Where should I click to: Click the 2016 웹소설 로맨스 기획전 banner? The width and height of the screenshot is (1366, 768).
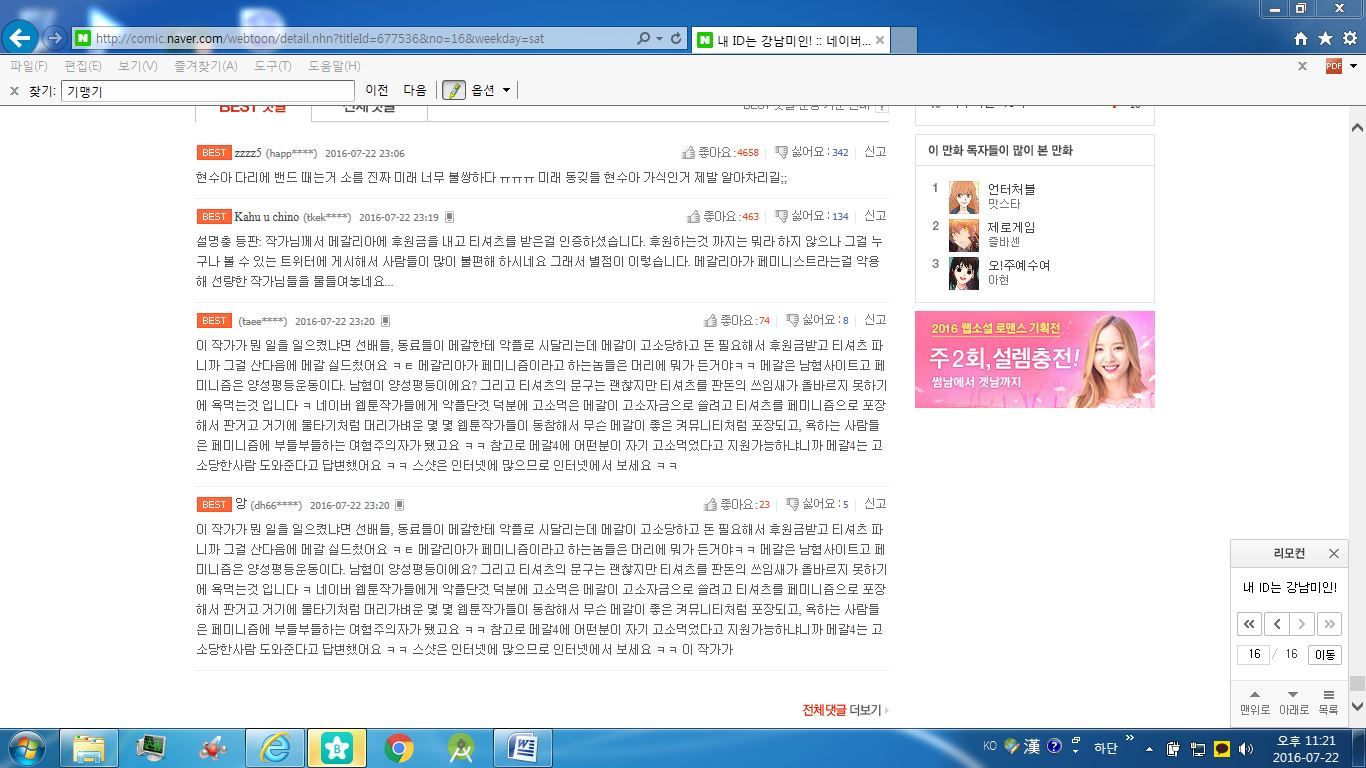pyautogui.click(x=1034, y=359)
